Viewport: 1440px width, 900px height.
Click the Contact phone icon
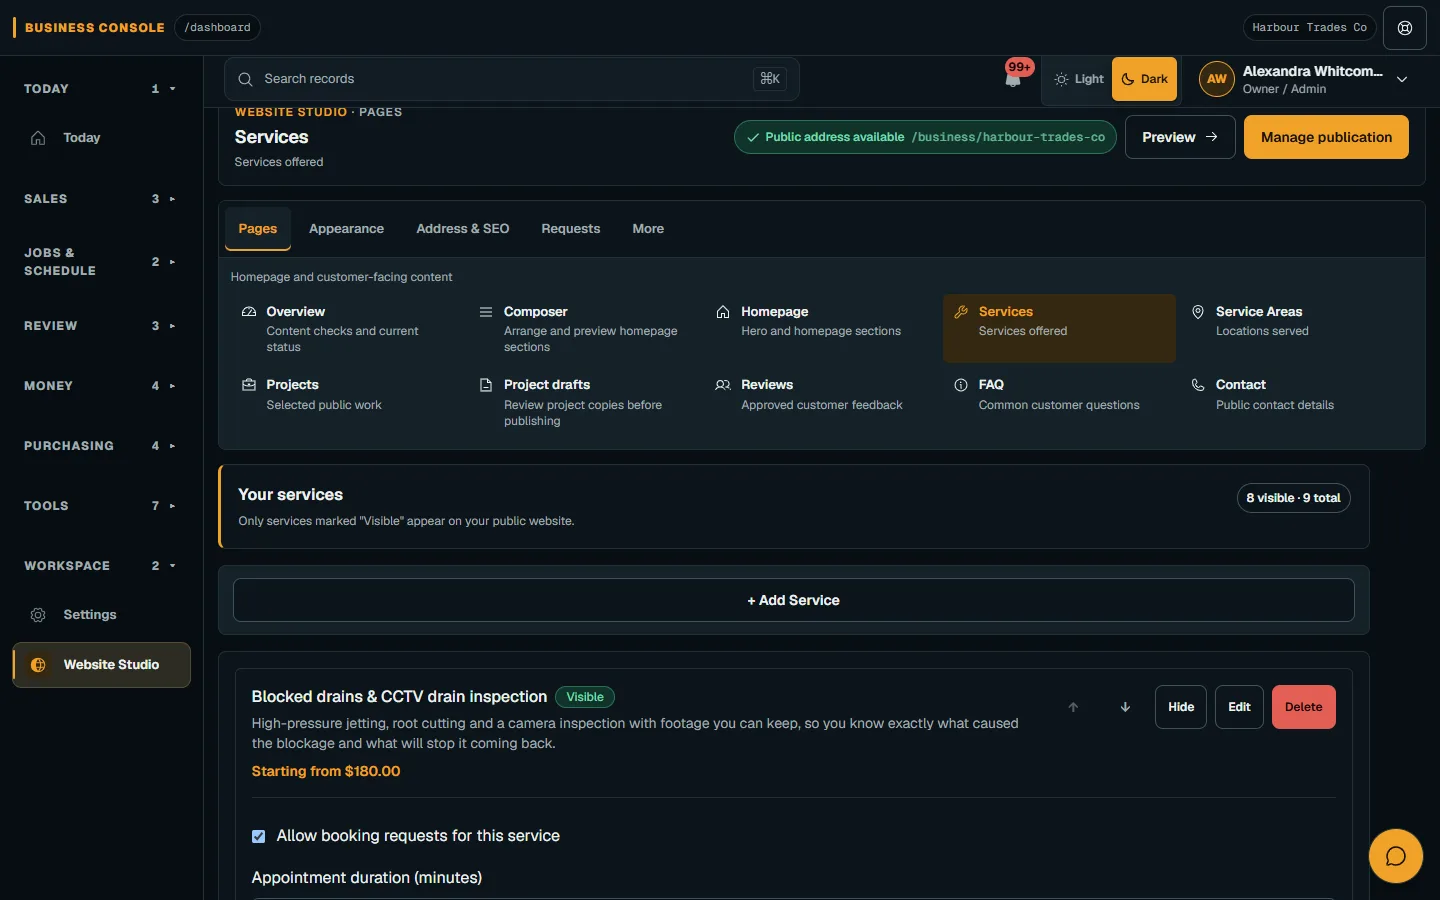click(x=1198, y=385)
